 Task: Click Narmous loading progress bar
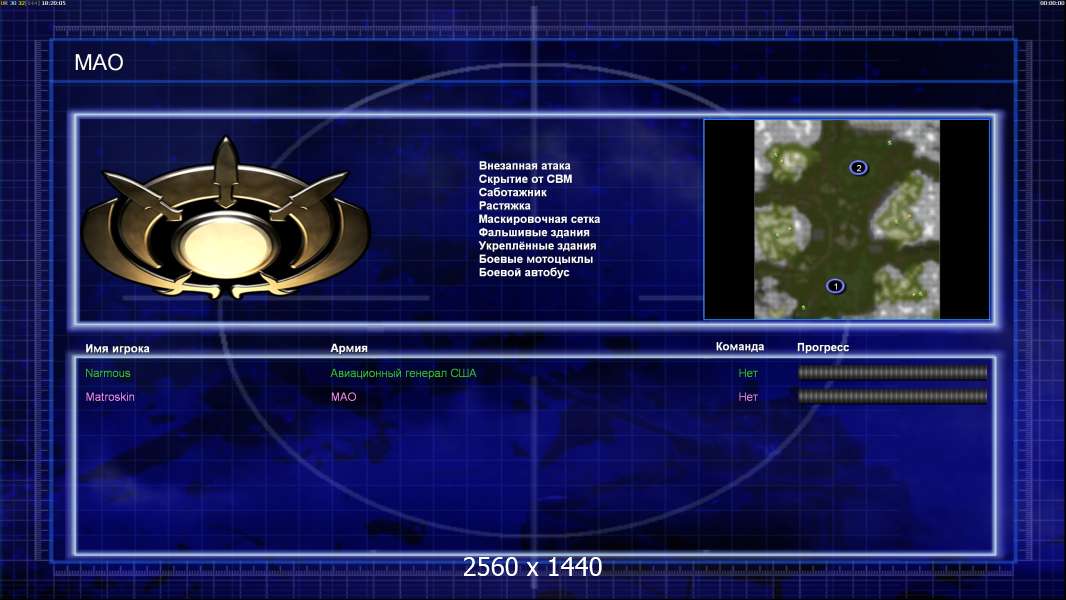(893, 372)
